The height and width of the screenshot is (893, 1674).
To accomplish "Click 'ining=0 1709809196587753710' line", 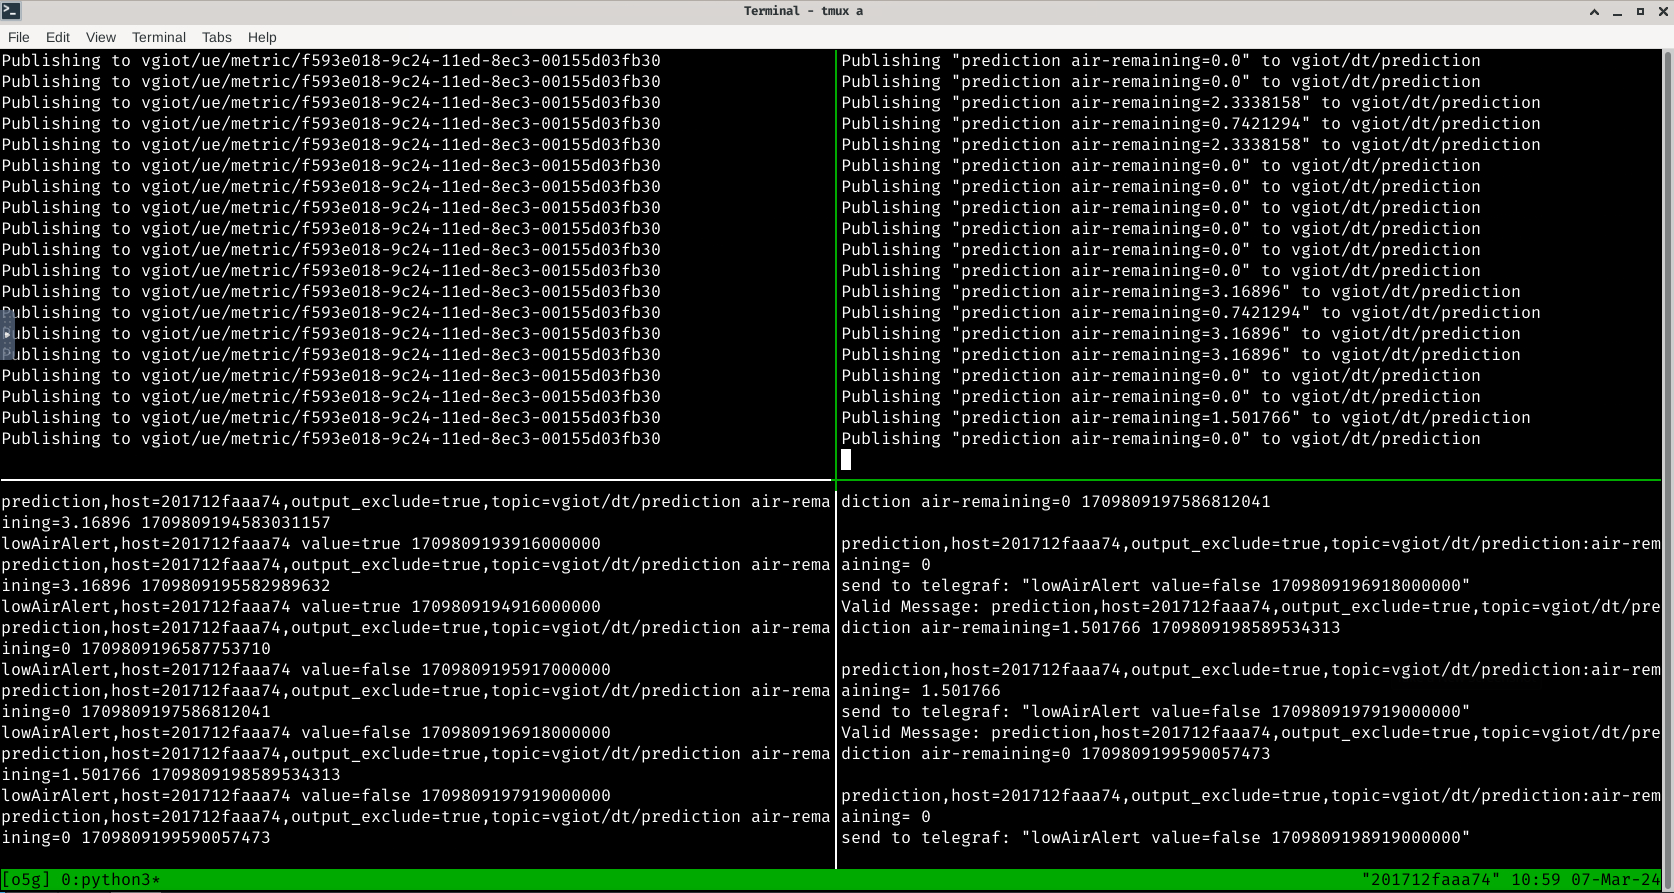I will click(x=136, y=649).
